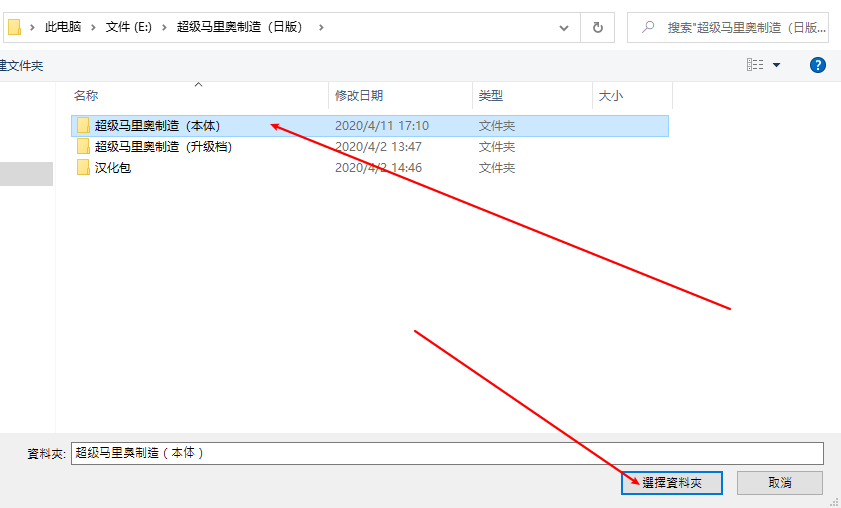Click folder icon of 汉化包
This screenshot has width=841, height=508.
83,167
